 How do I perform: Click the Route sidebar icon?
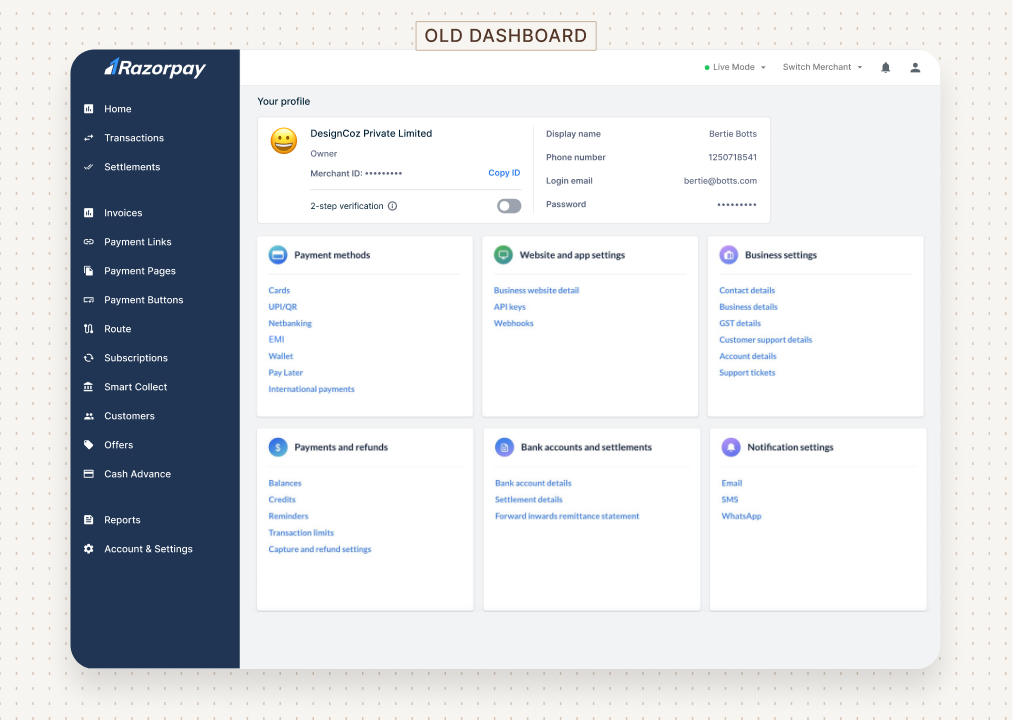89,329
